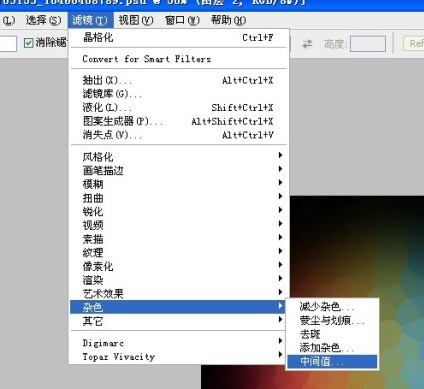Choose 减少杂色... from submenu
Image resolution: width=424 pixels, height=389 pixels.
[332, 306]
